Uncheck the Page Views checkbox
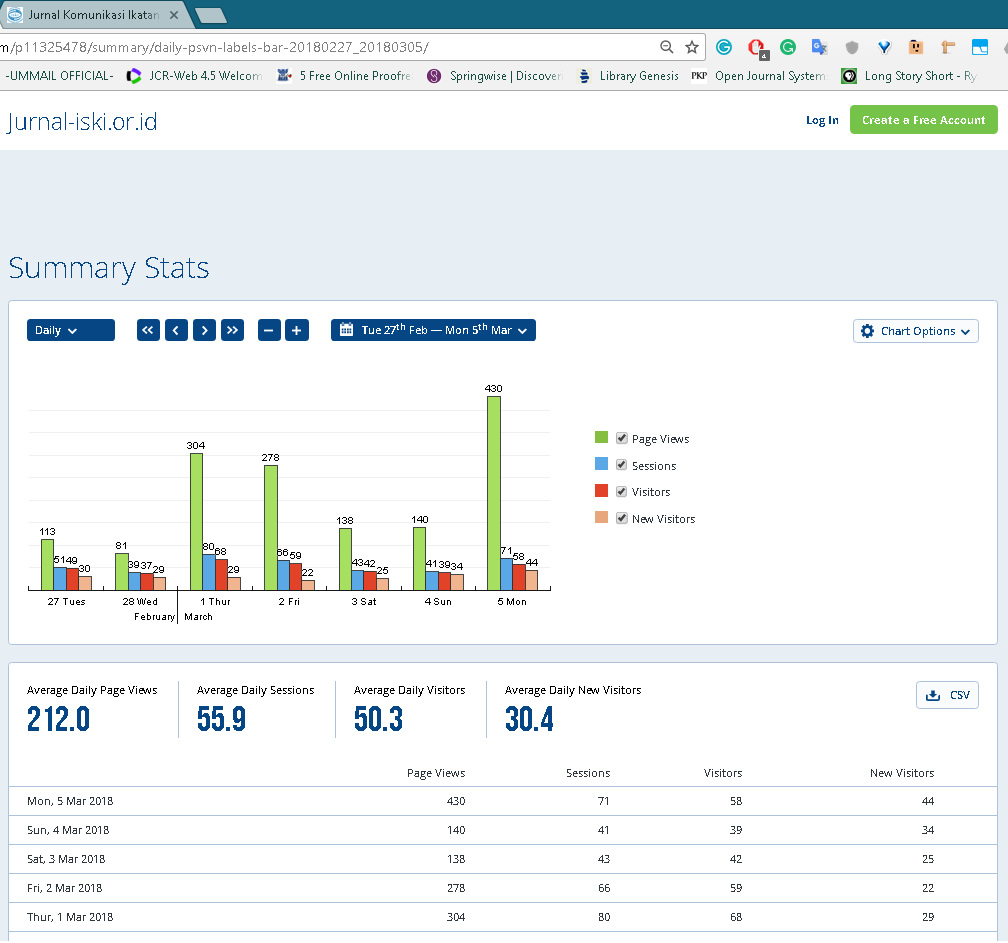This screenshot has height=943, width=1008. pyautogui.click(x=622, y=438)
